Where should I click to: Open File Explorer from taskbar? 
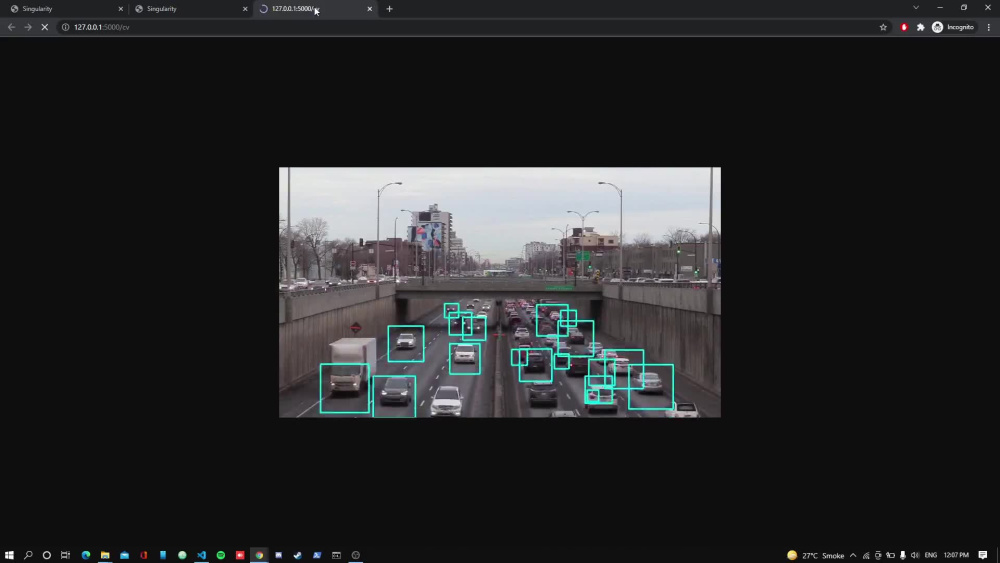point(105,555)
